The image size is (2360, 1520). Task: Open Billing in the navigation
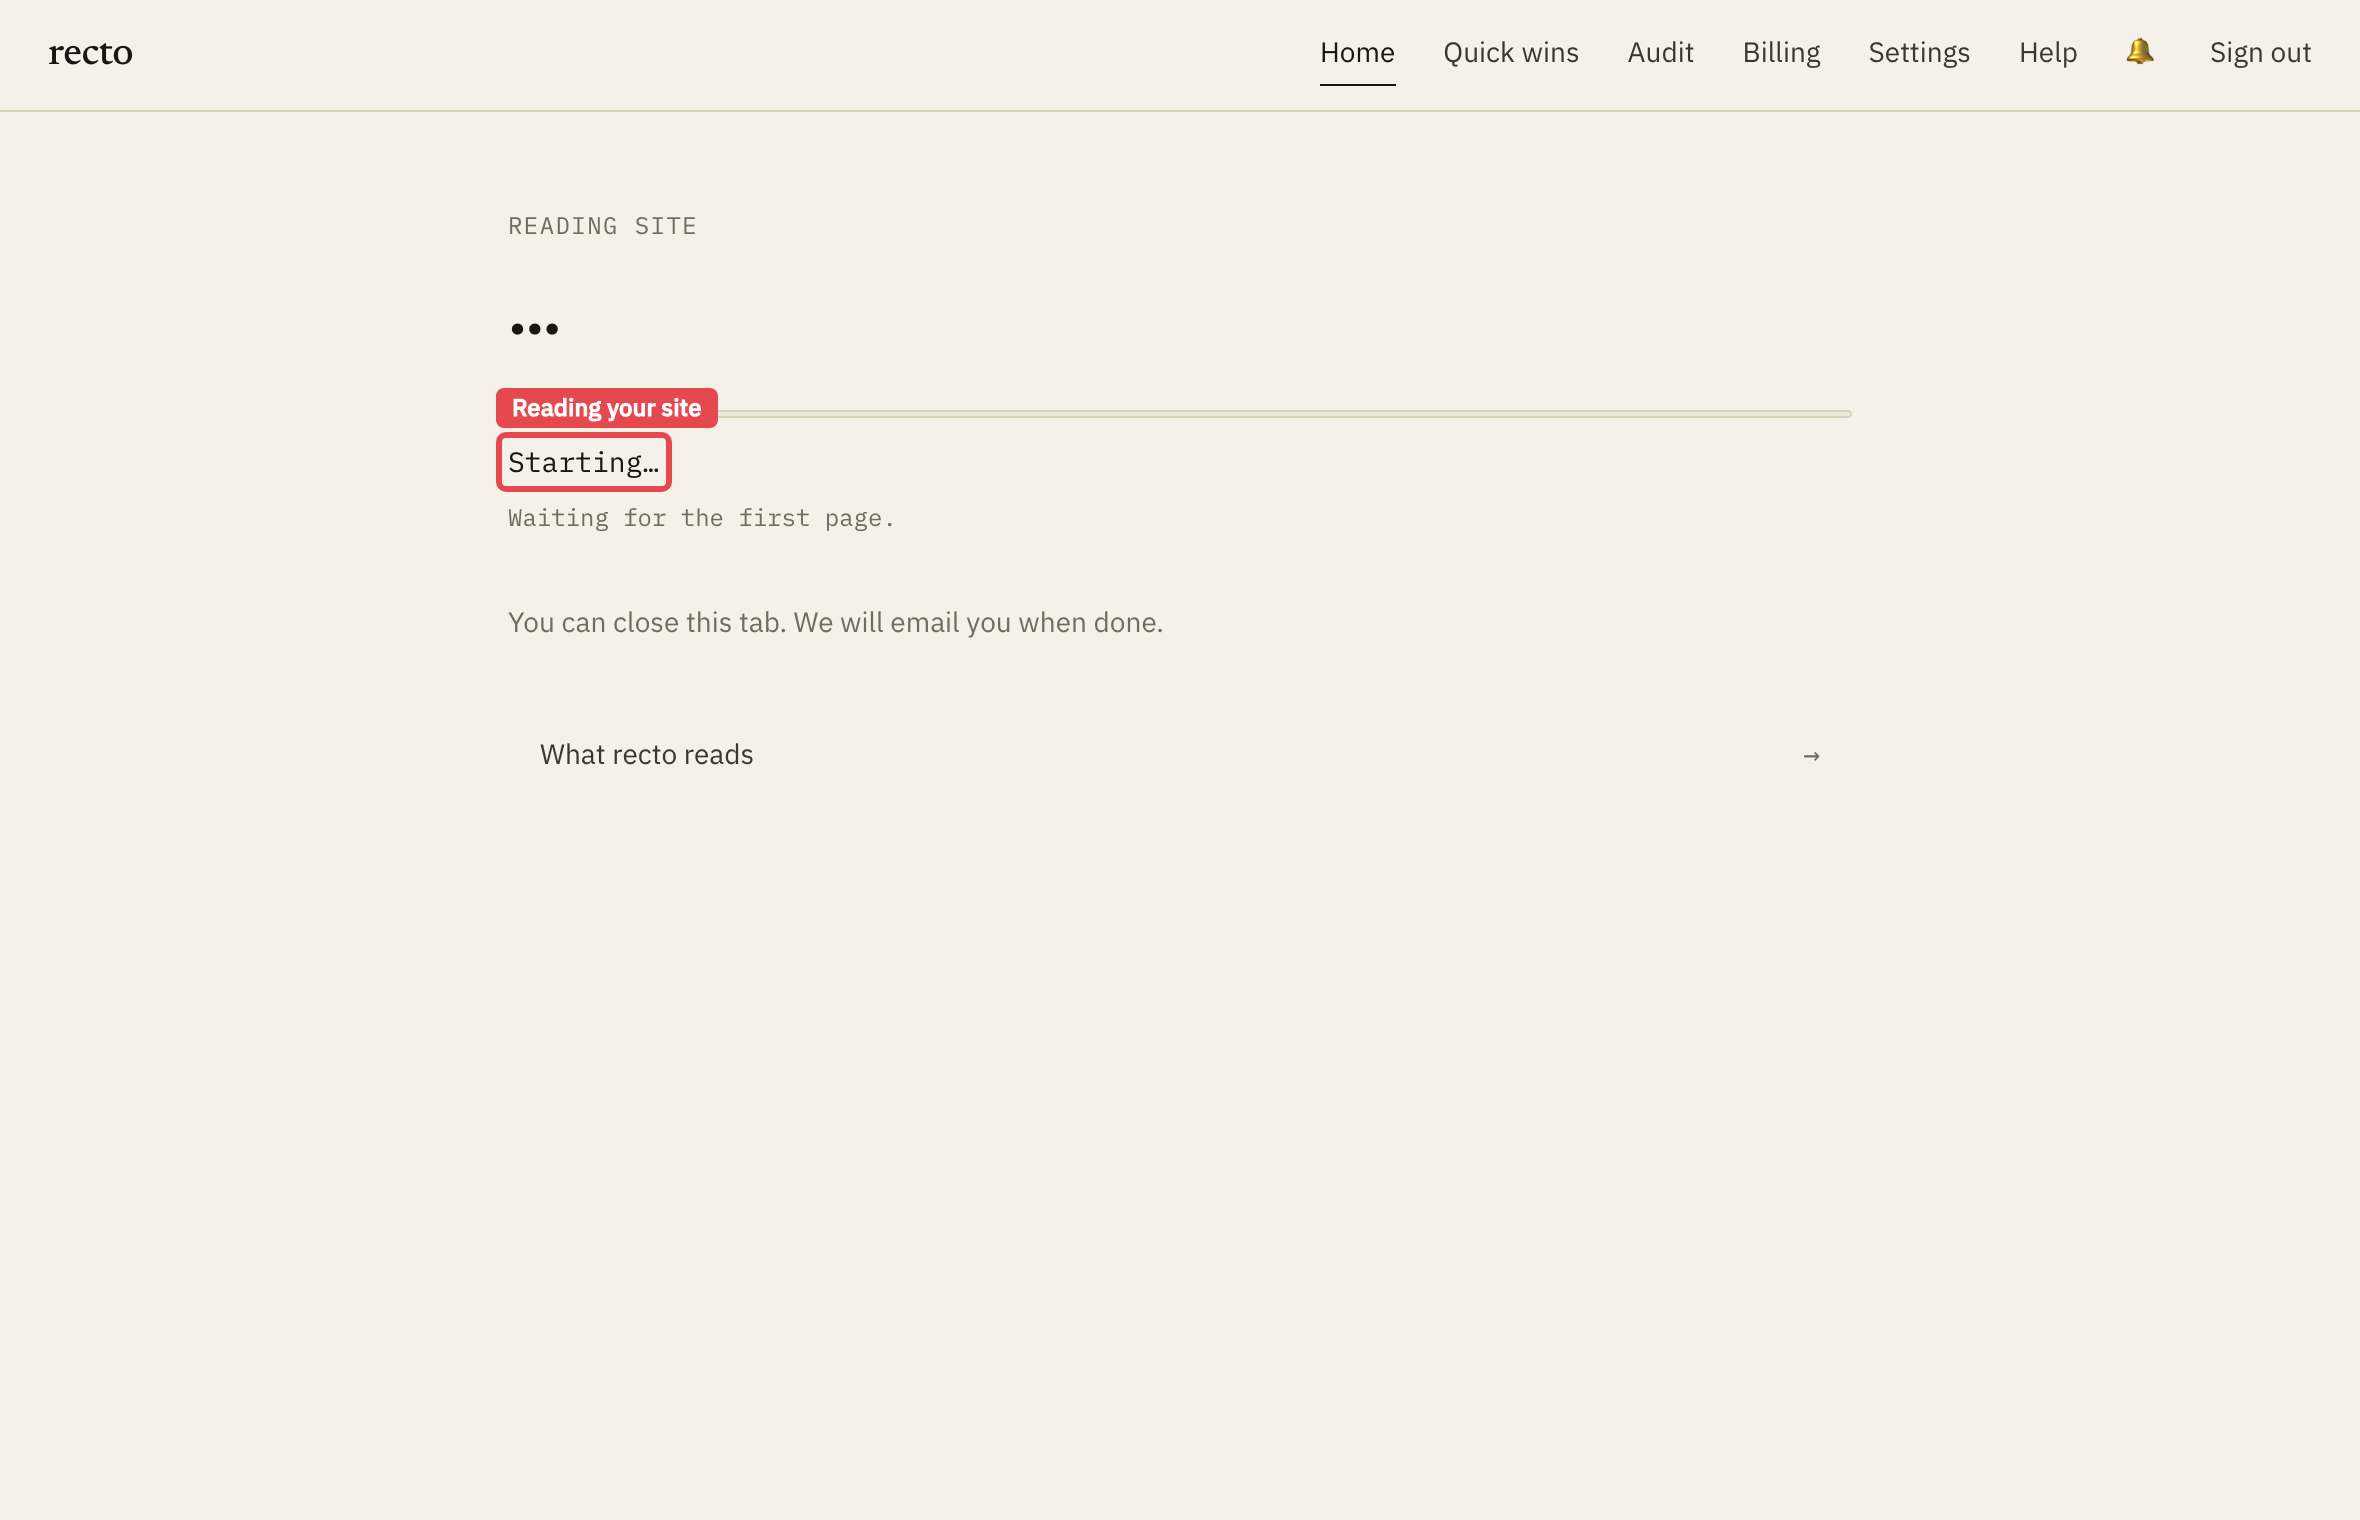pyautogui.click(x=1781, y=53)
